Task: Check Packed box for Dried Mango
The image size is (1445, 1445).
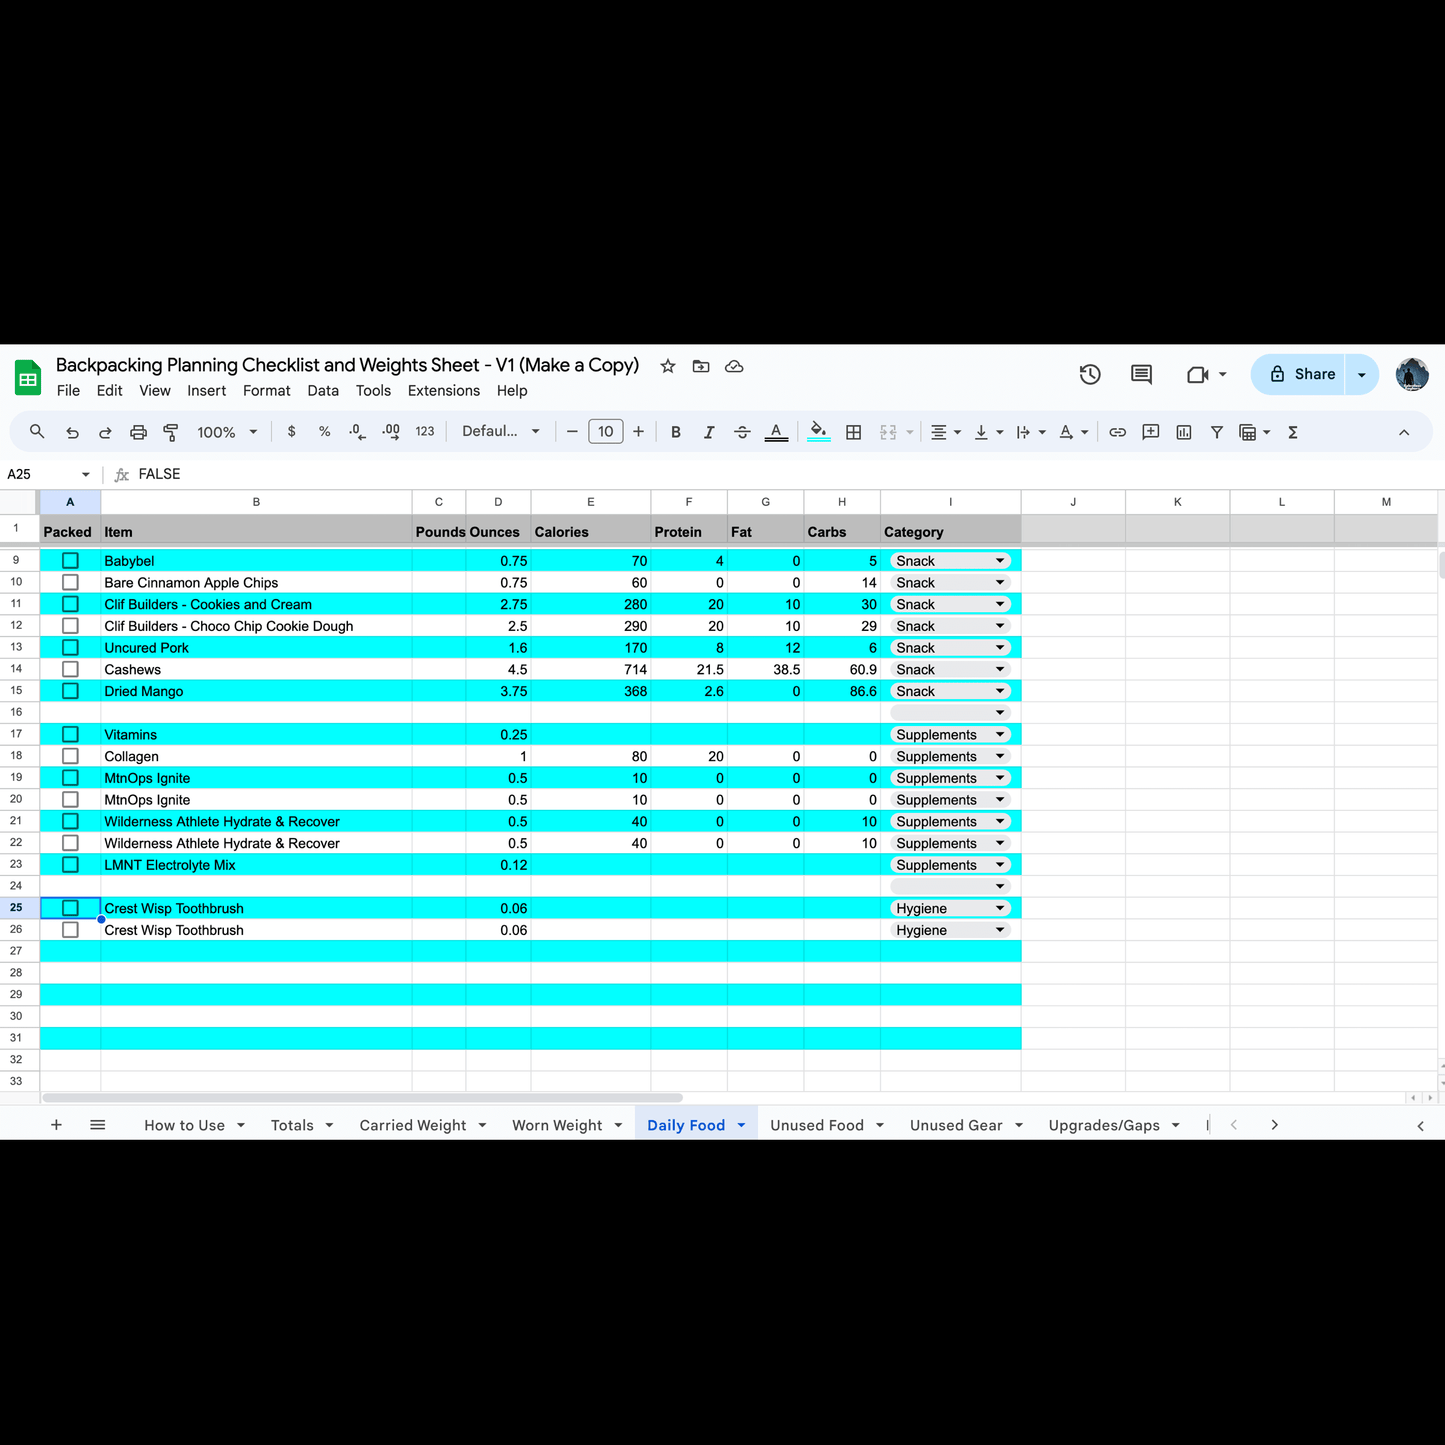Action: click(x=70, y=691)
